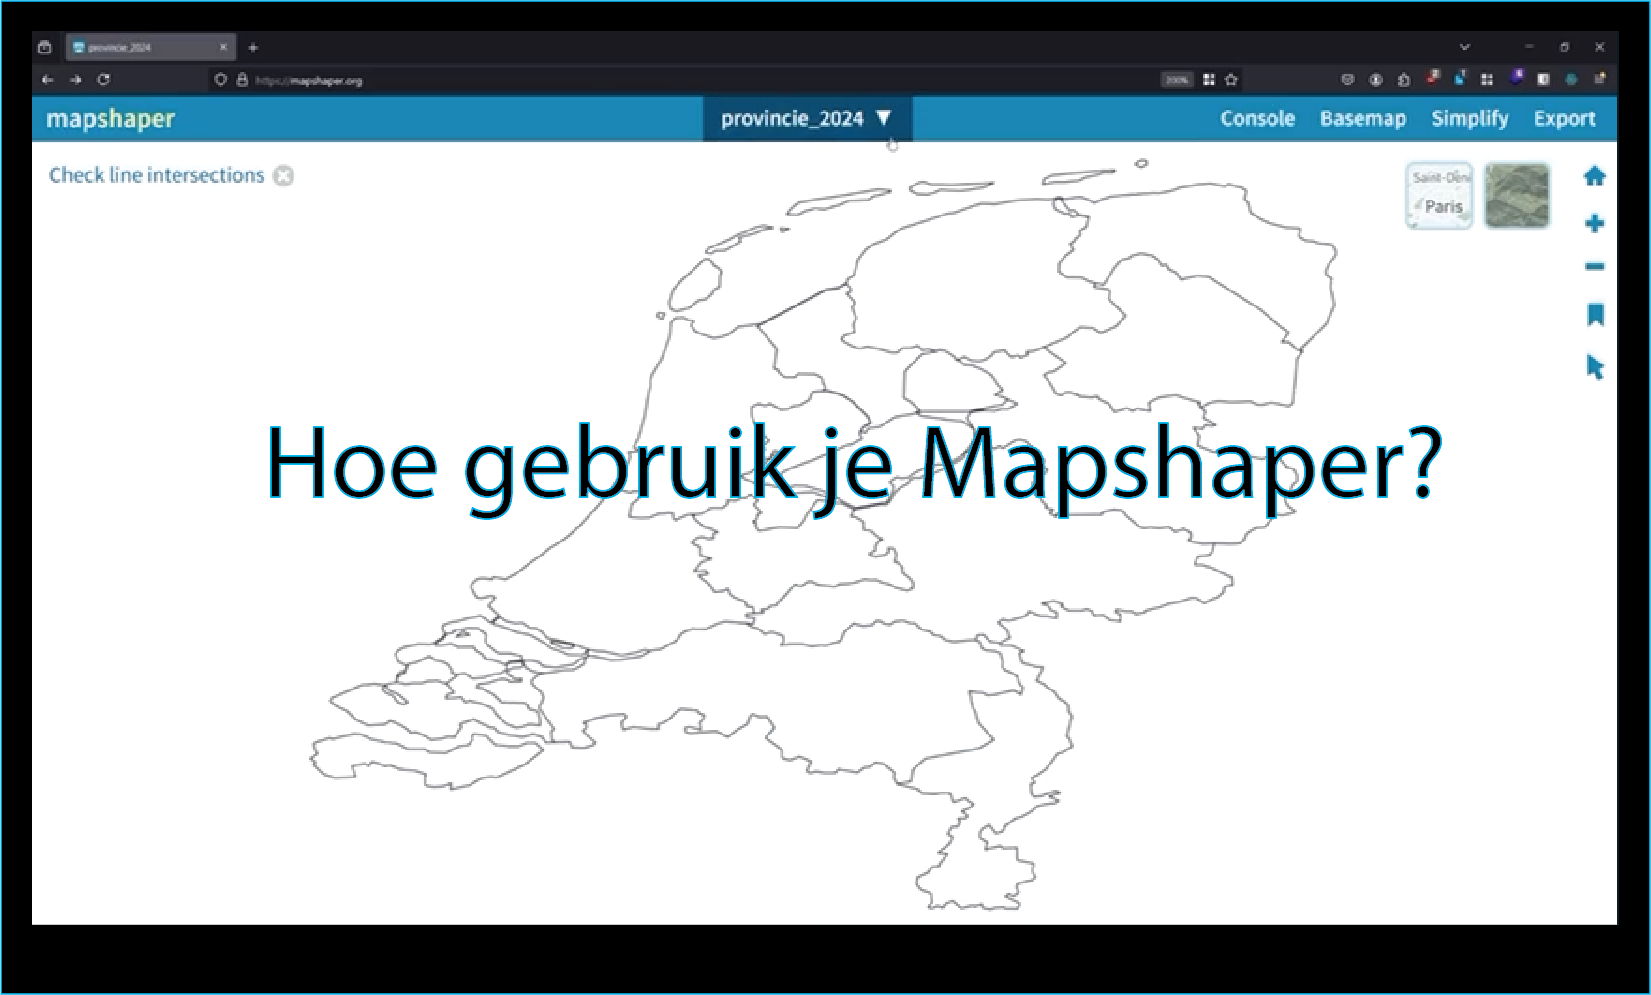This screenshot has height=995, width=1651.
Task: Click the pocket-shaped toolbar icon
Action: tap(1347, 79)
